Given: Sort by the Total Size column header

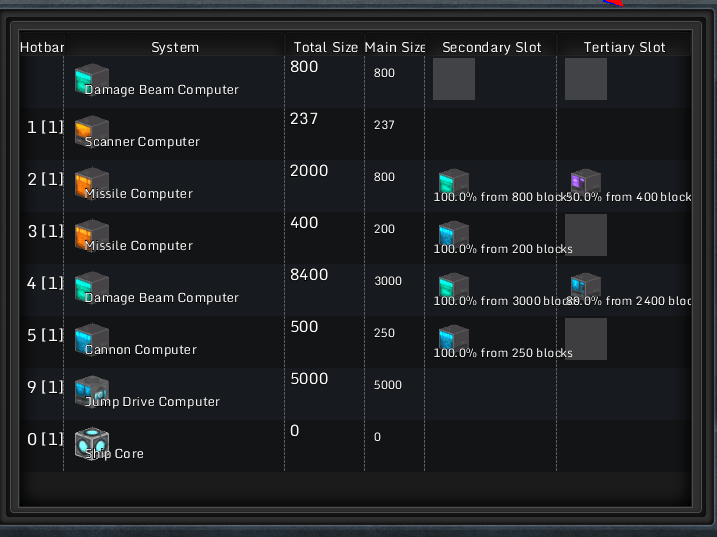Looking at the screenshot, I should (x=325, y=47).
